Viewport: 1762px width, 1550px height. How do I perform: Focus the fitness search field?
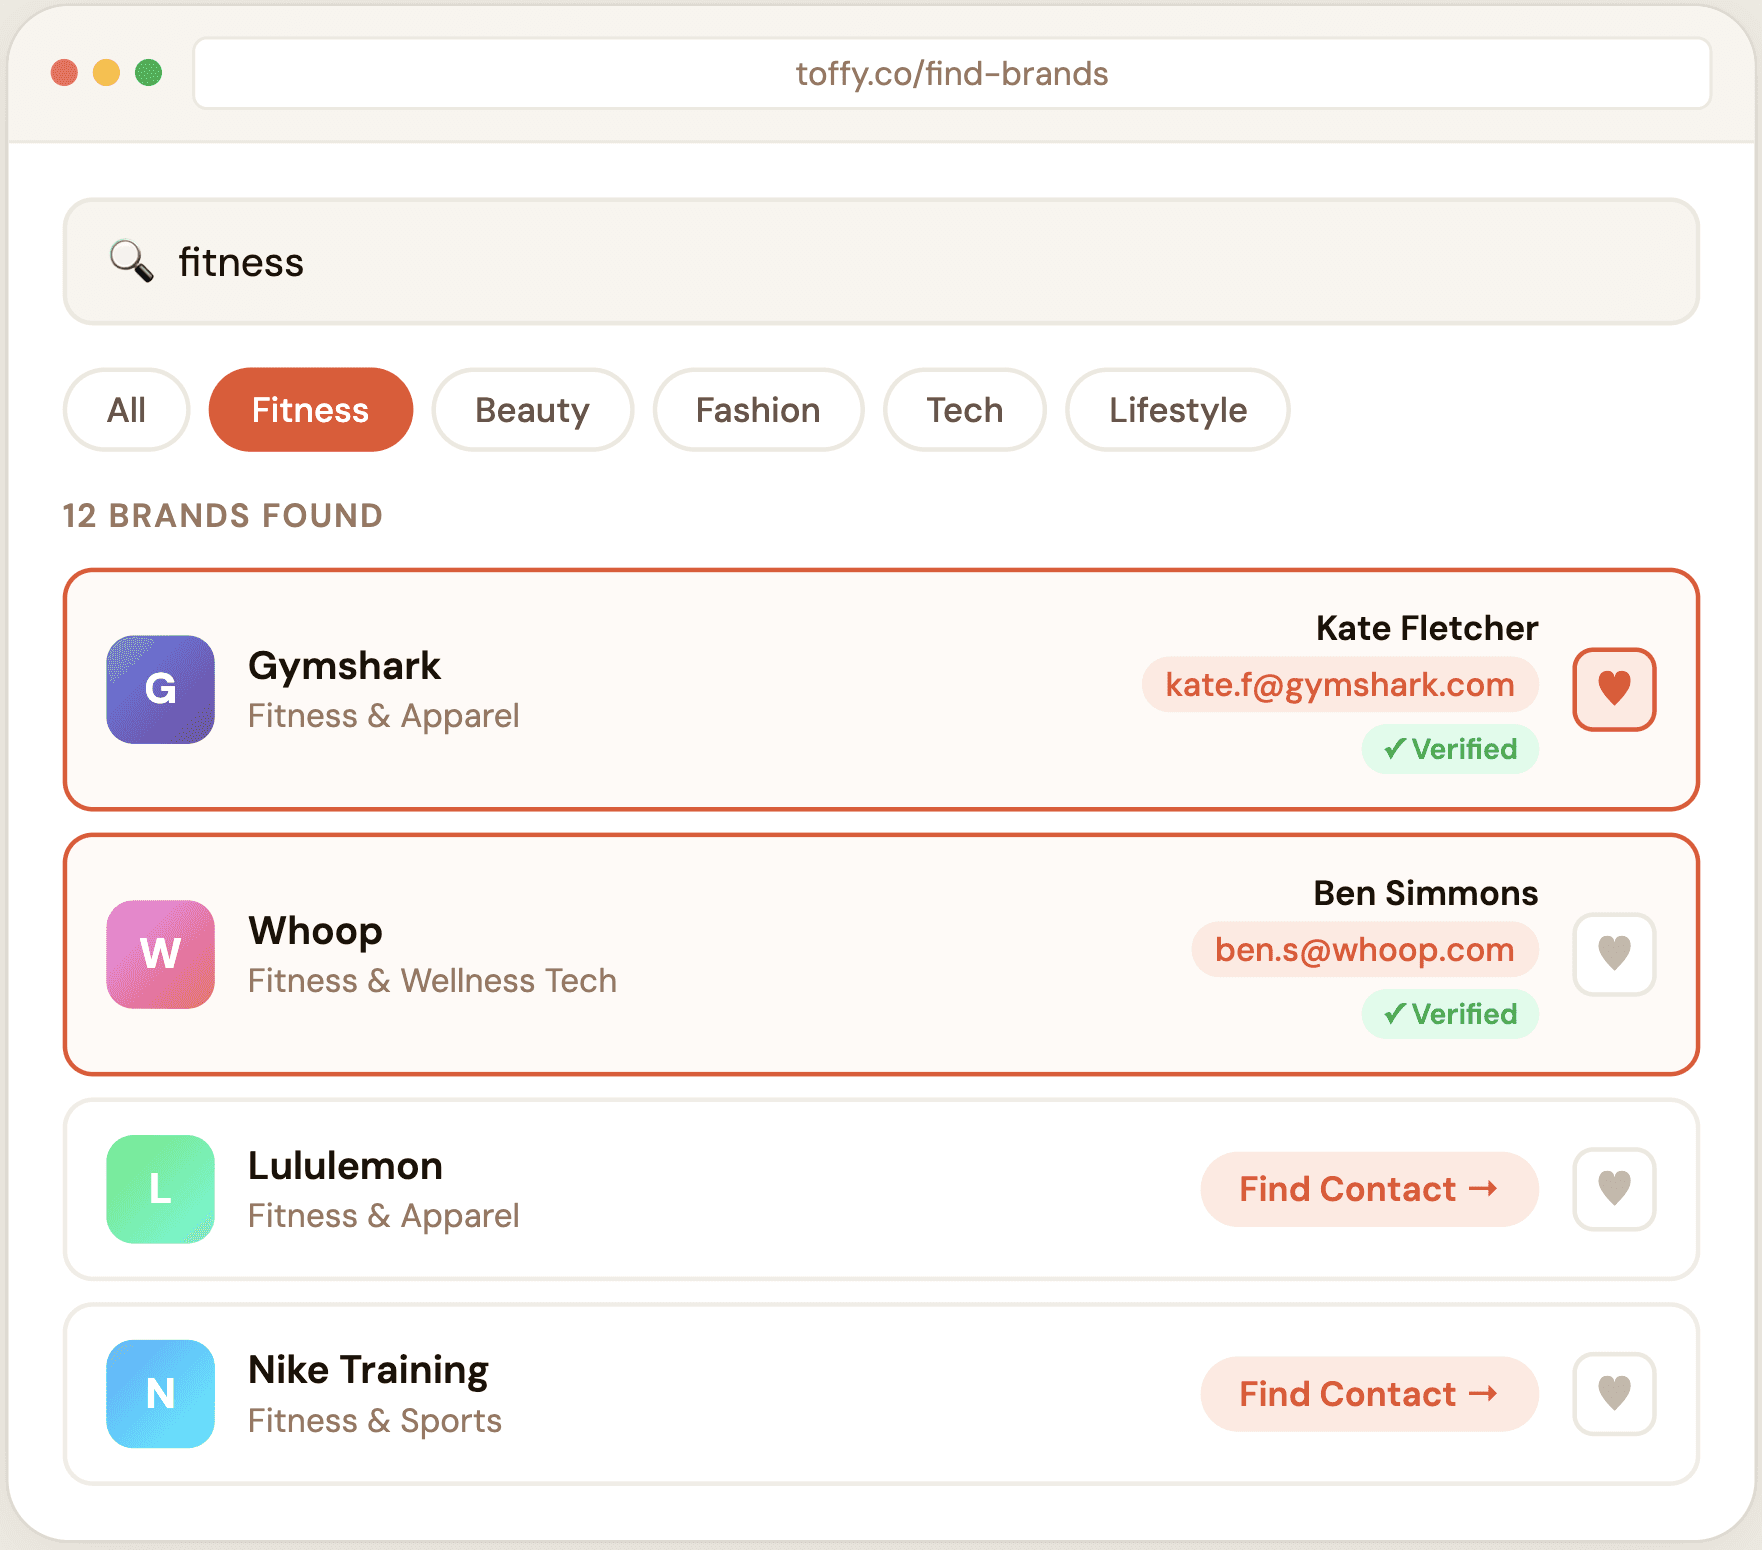[881, 262]
